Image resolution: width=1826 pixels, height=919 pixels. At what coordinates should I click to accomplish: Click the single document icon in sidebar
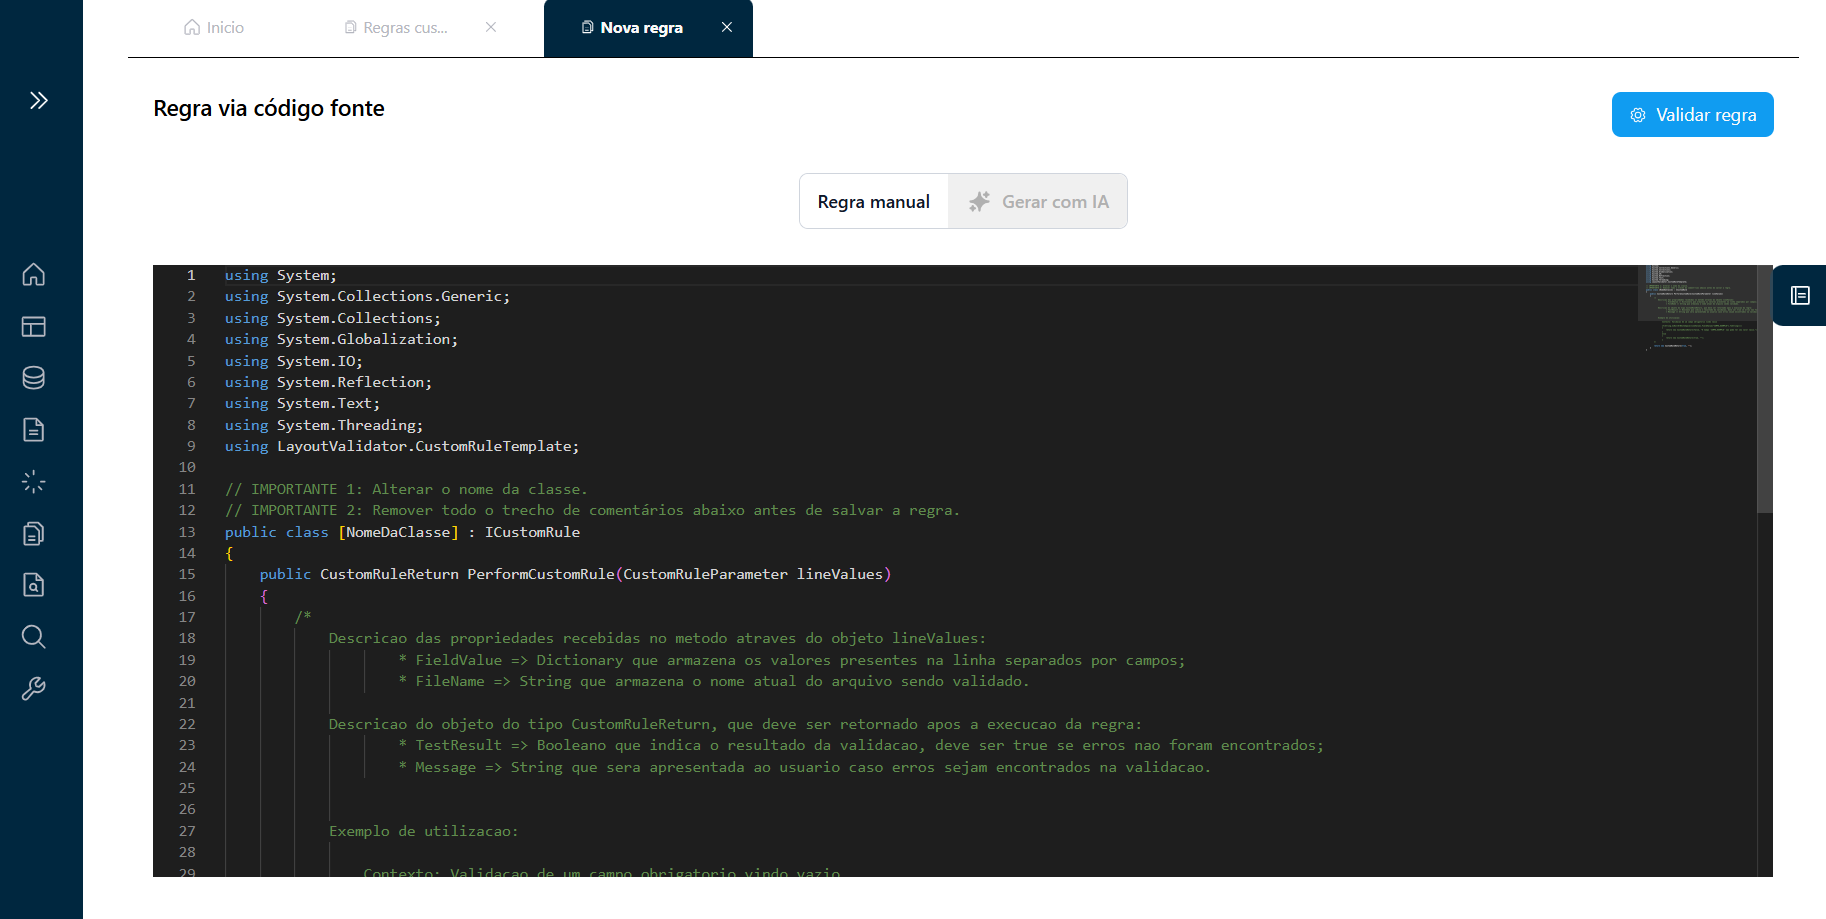point(34,429)
